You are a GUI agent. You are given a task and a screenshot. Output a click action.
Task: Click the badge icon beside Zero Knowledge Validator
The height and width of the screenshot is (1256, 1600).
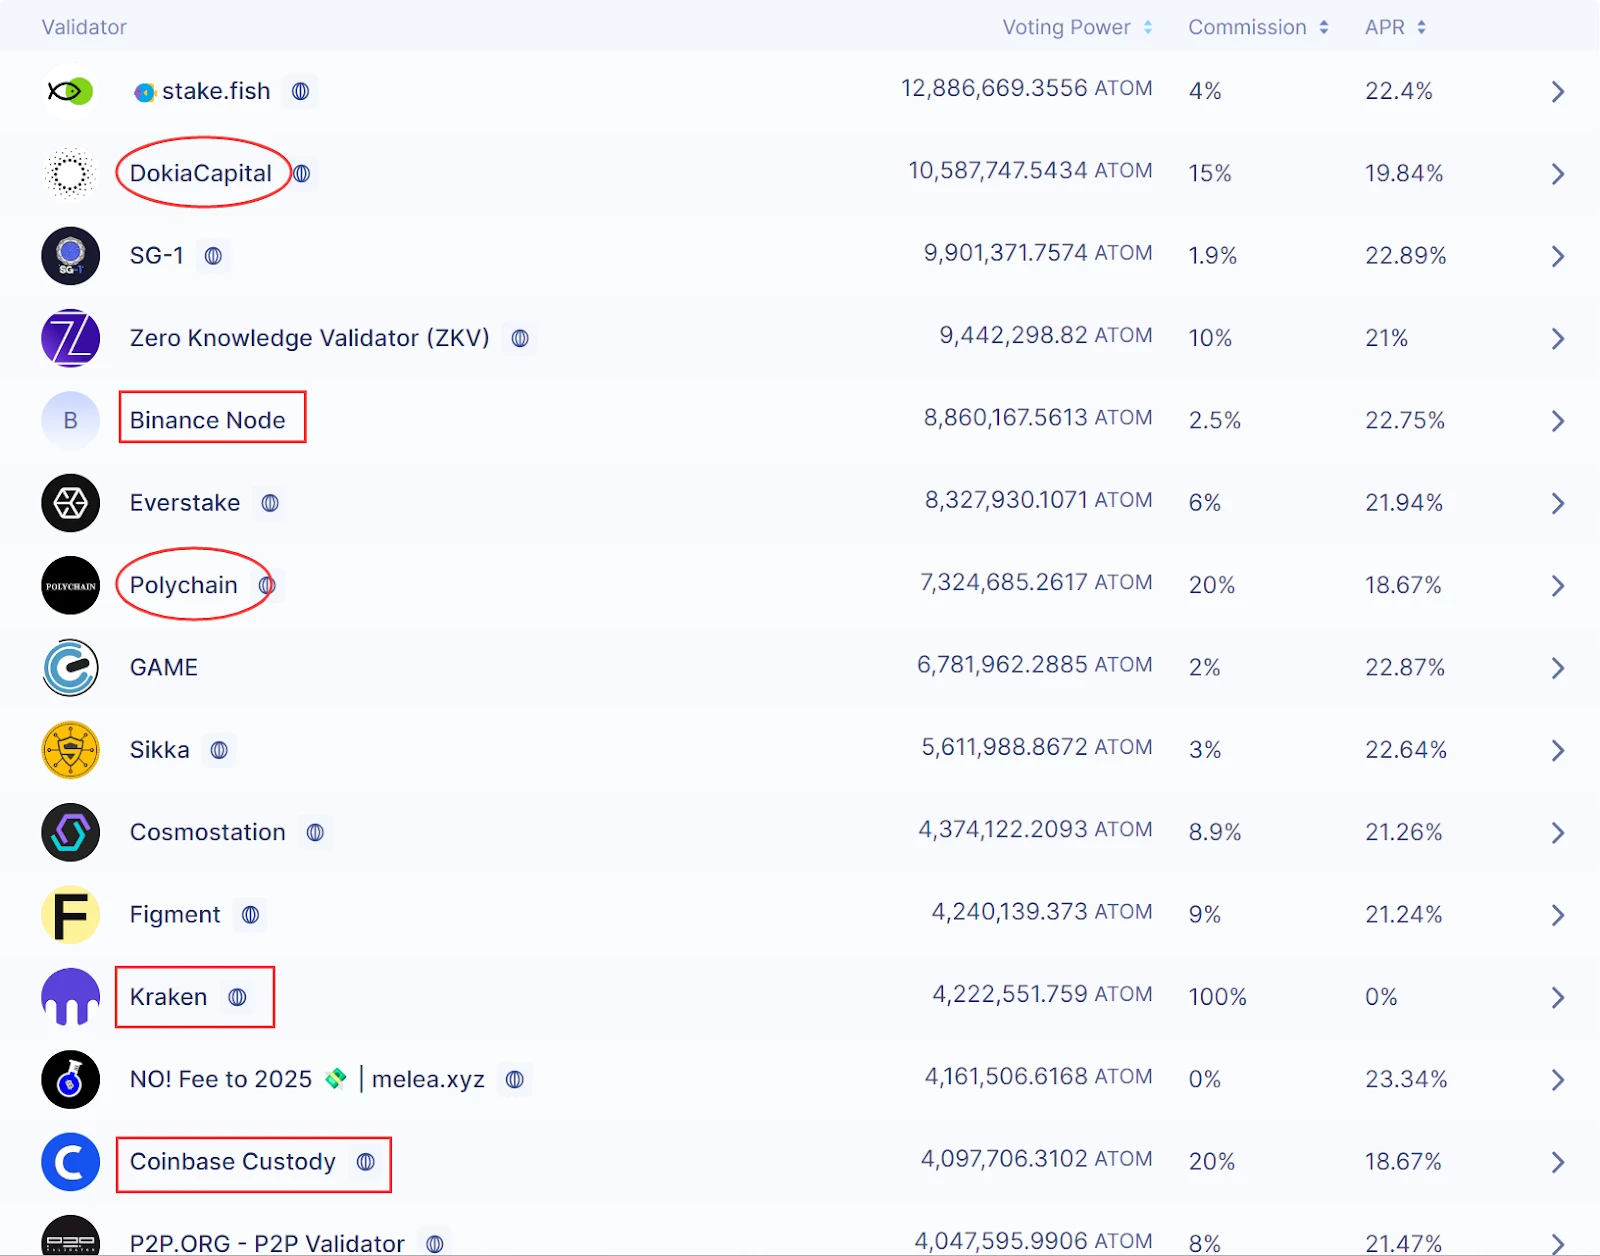[520, 338]
